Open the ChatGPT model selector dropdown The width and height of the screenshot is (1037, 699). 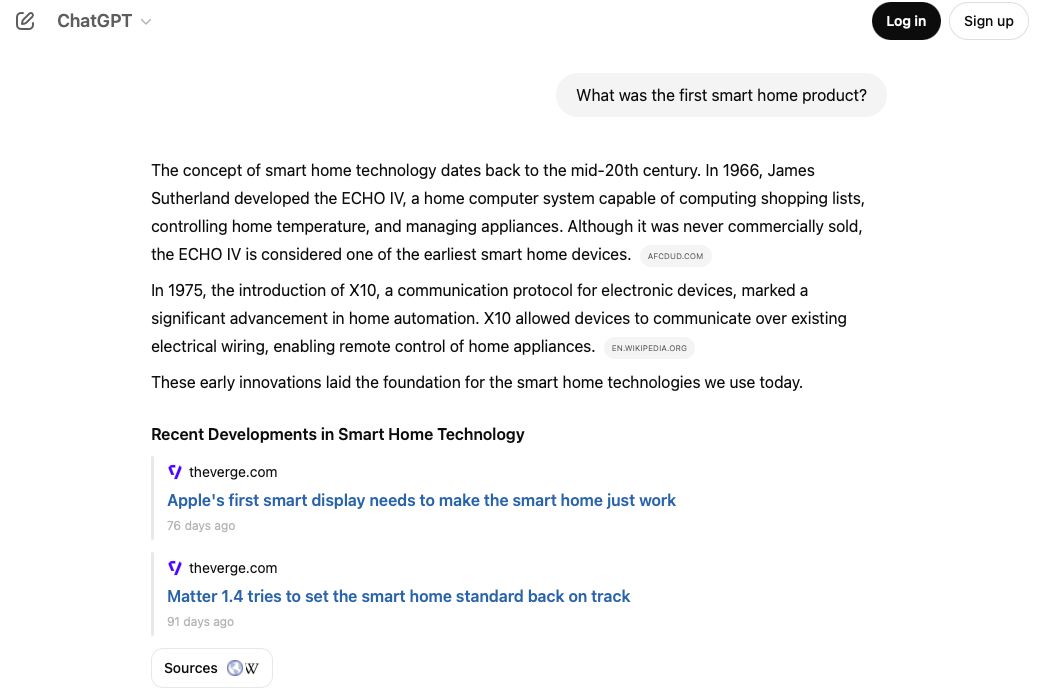pyautogui.click(x=95, y=21)
